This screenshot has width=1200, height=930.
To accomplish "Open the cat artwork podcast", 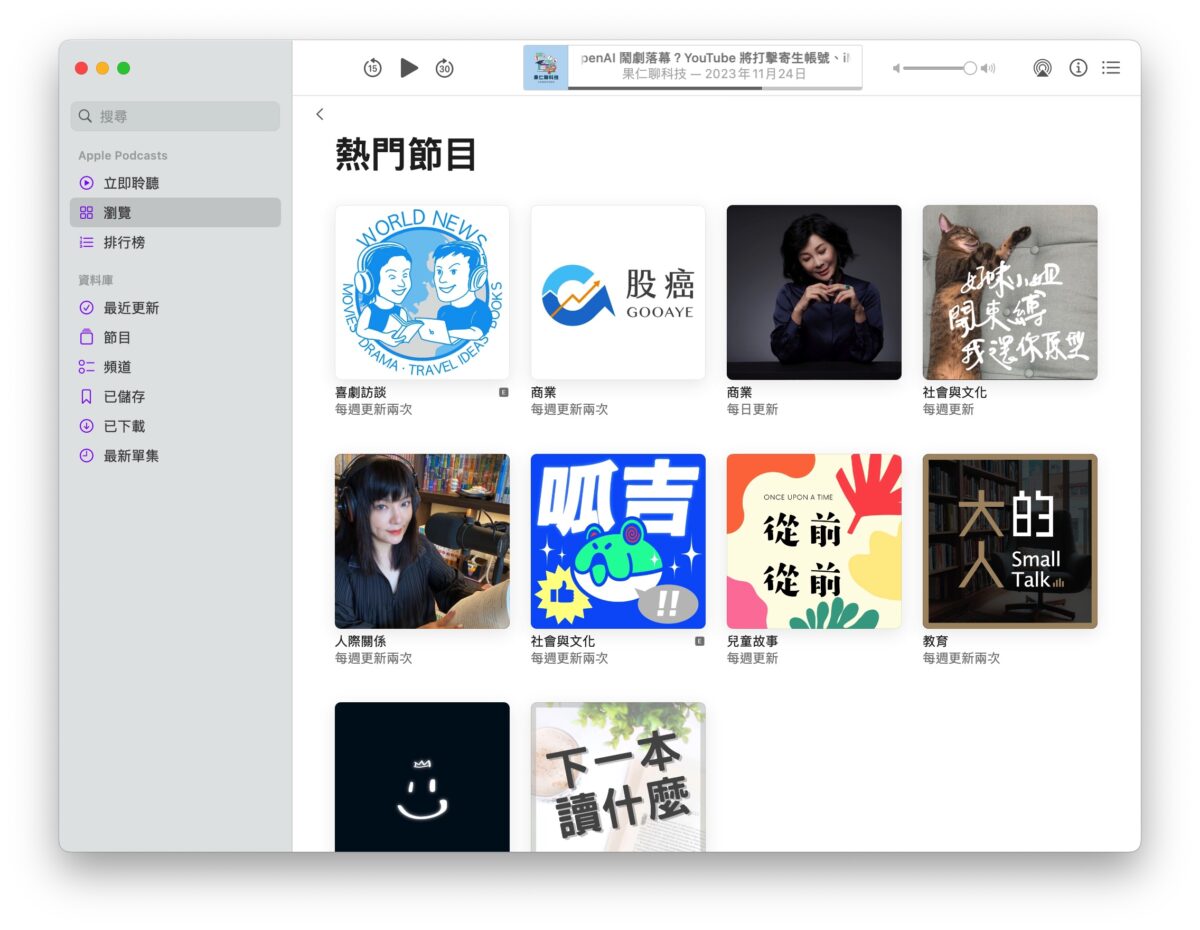I will [1010, 293].
